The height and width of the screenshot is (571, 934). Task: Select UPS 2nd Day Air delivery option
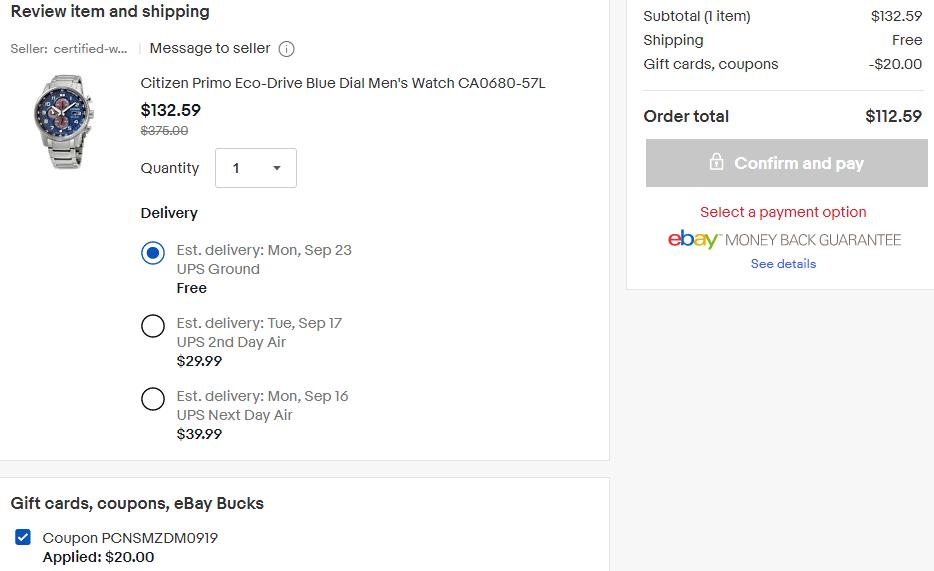click(153, 326)
